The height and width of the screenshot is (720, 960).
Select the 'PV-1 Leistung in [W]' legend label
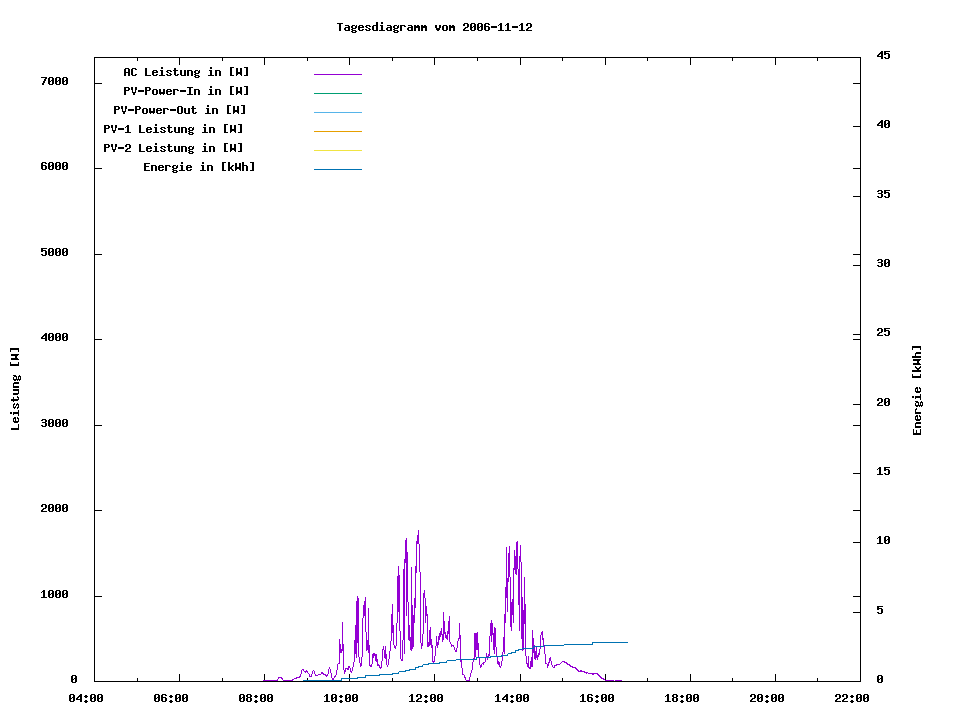tap(173, 129)
